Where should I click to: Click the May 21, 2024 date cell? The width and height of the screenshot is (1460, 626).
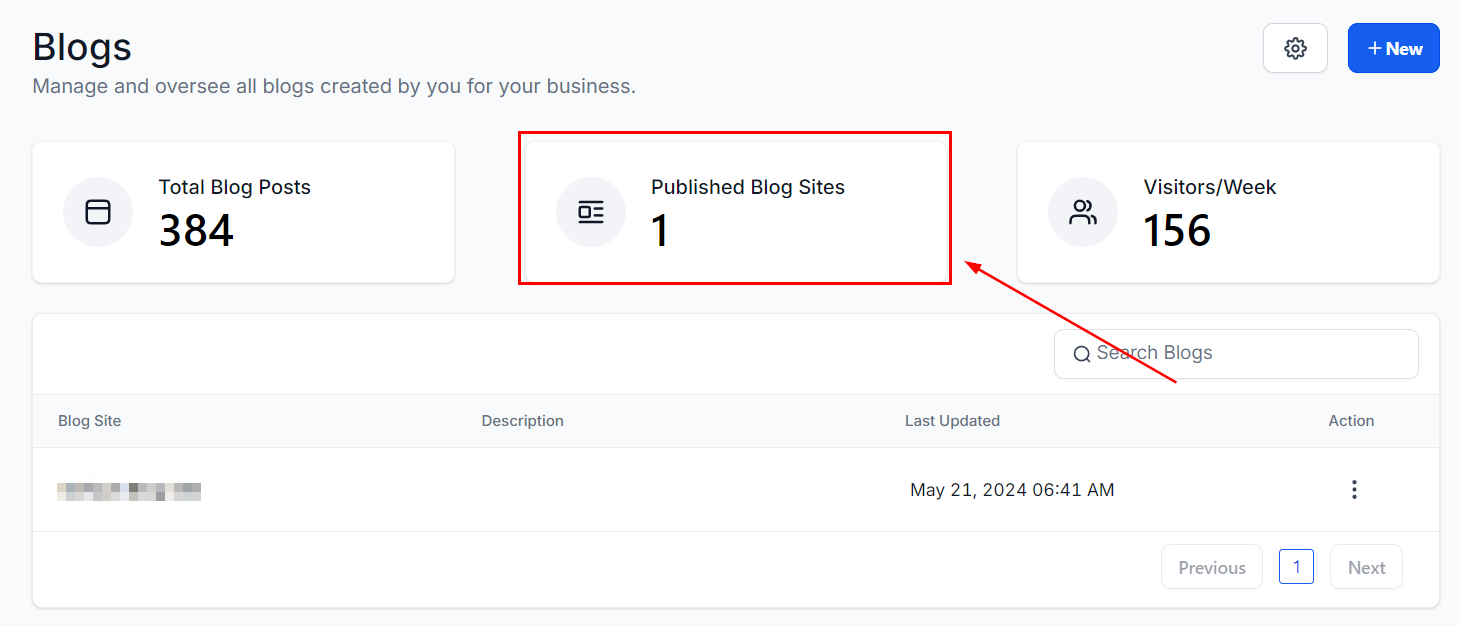[1011, 490]
